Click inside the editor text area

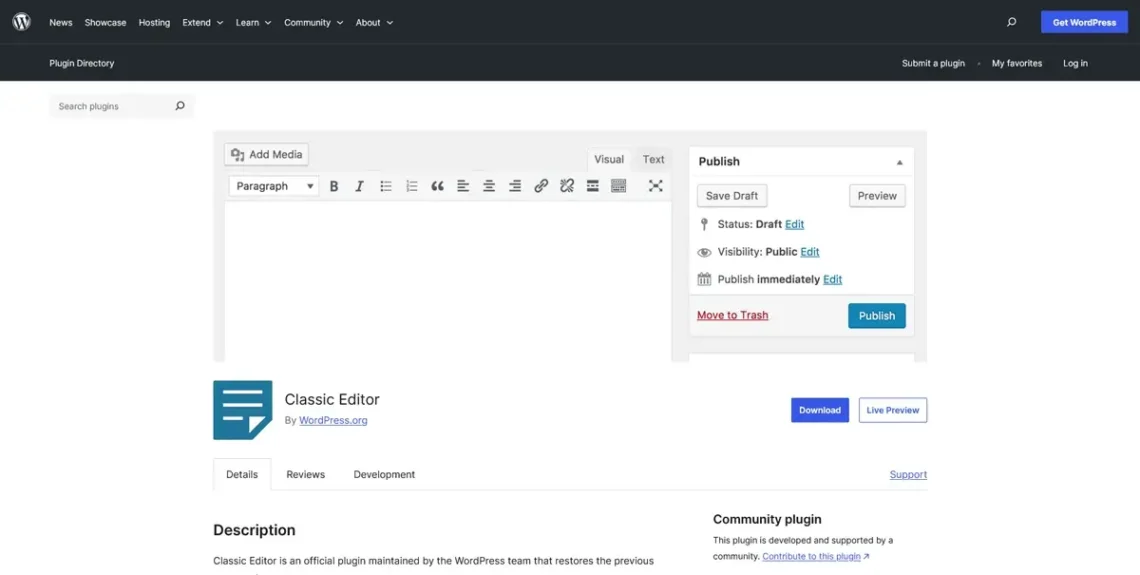point(448,281)
